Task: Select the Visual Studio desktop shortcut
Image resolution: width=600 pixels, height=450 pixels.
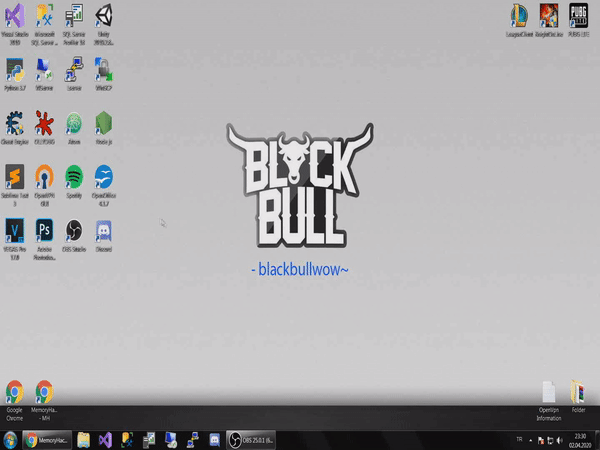Action: (x=15, y=24)
